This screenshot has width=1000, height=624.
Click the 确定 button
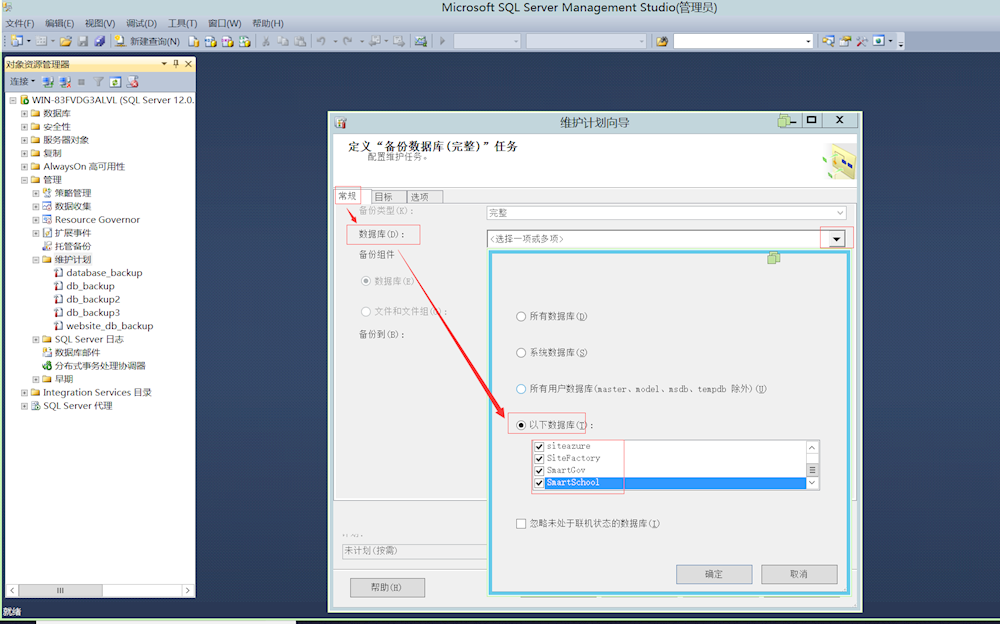pos(714,575)
